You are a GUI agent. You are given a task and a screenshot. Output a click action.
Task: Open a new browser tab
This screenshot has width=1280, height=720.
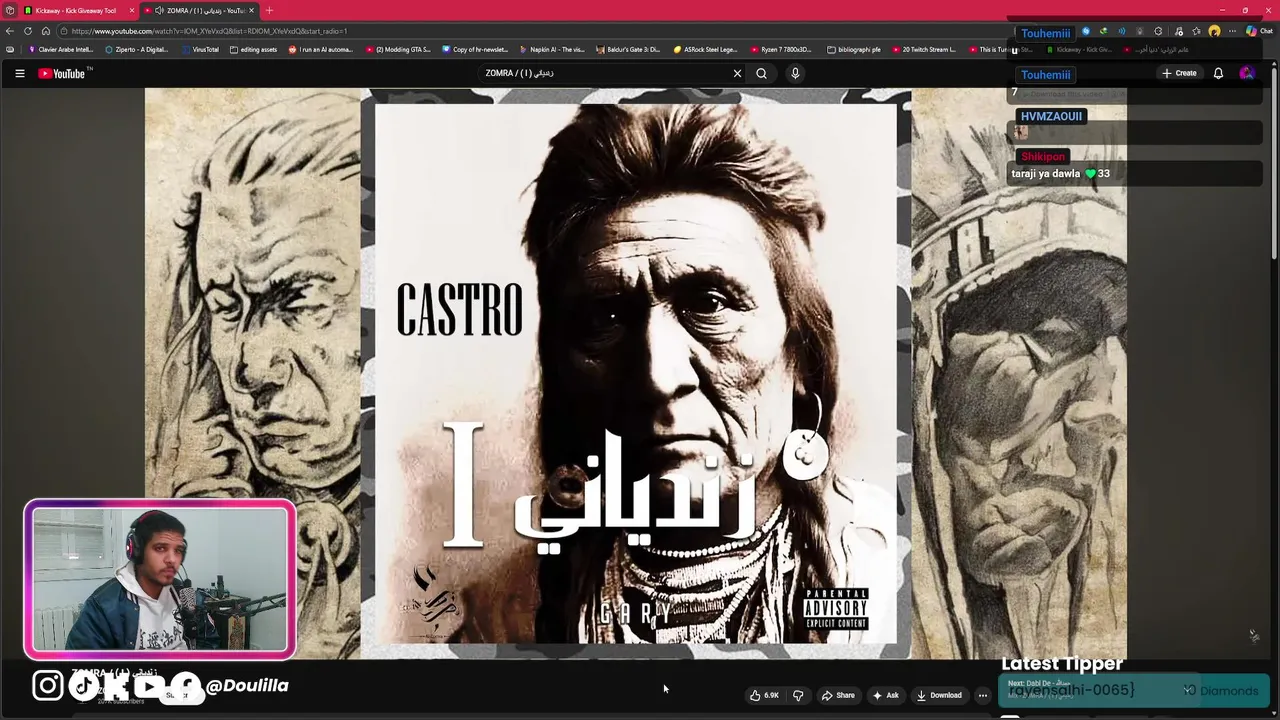(x=269, y=10)
